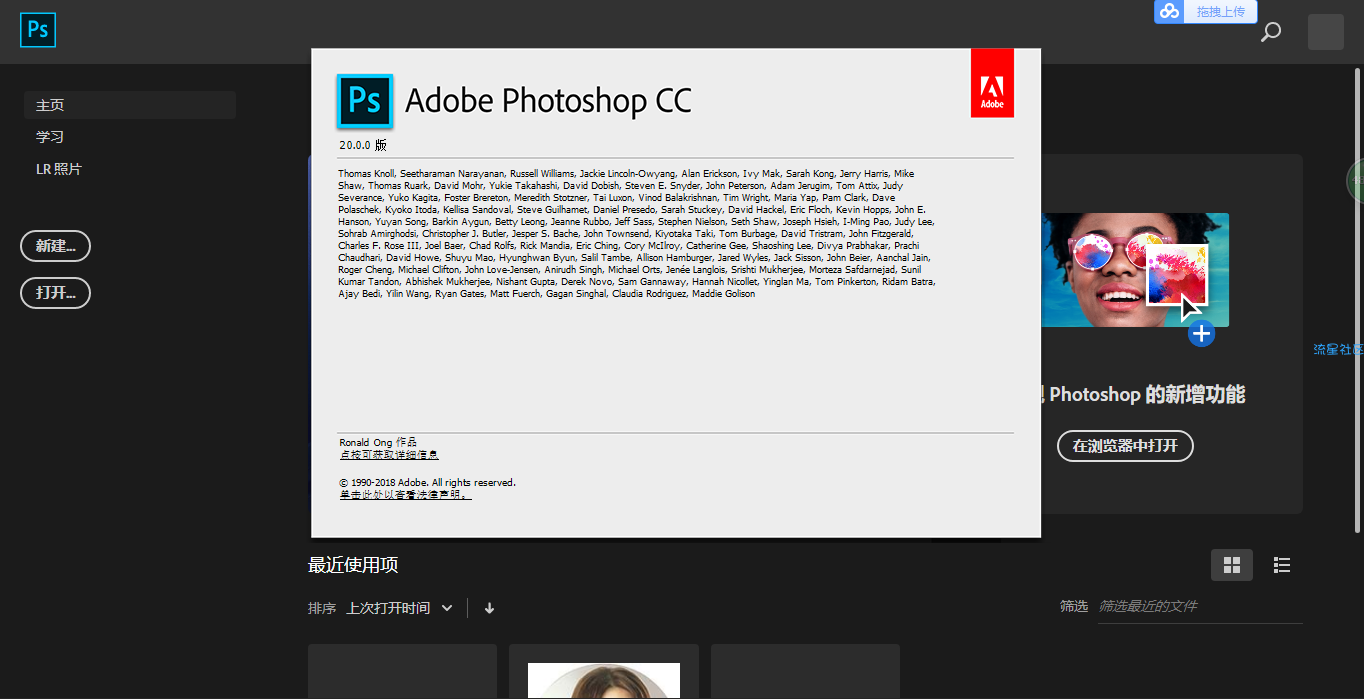This screenshot has height=699, width=1364.
Task: Click the 在浏览器中打开 button
Action: (1125, 446)
